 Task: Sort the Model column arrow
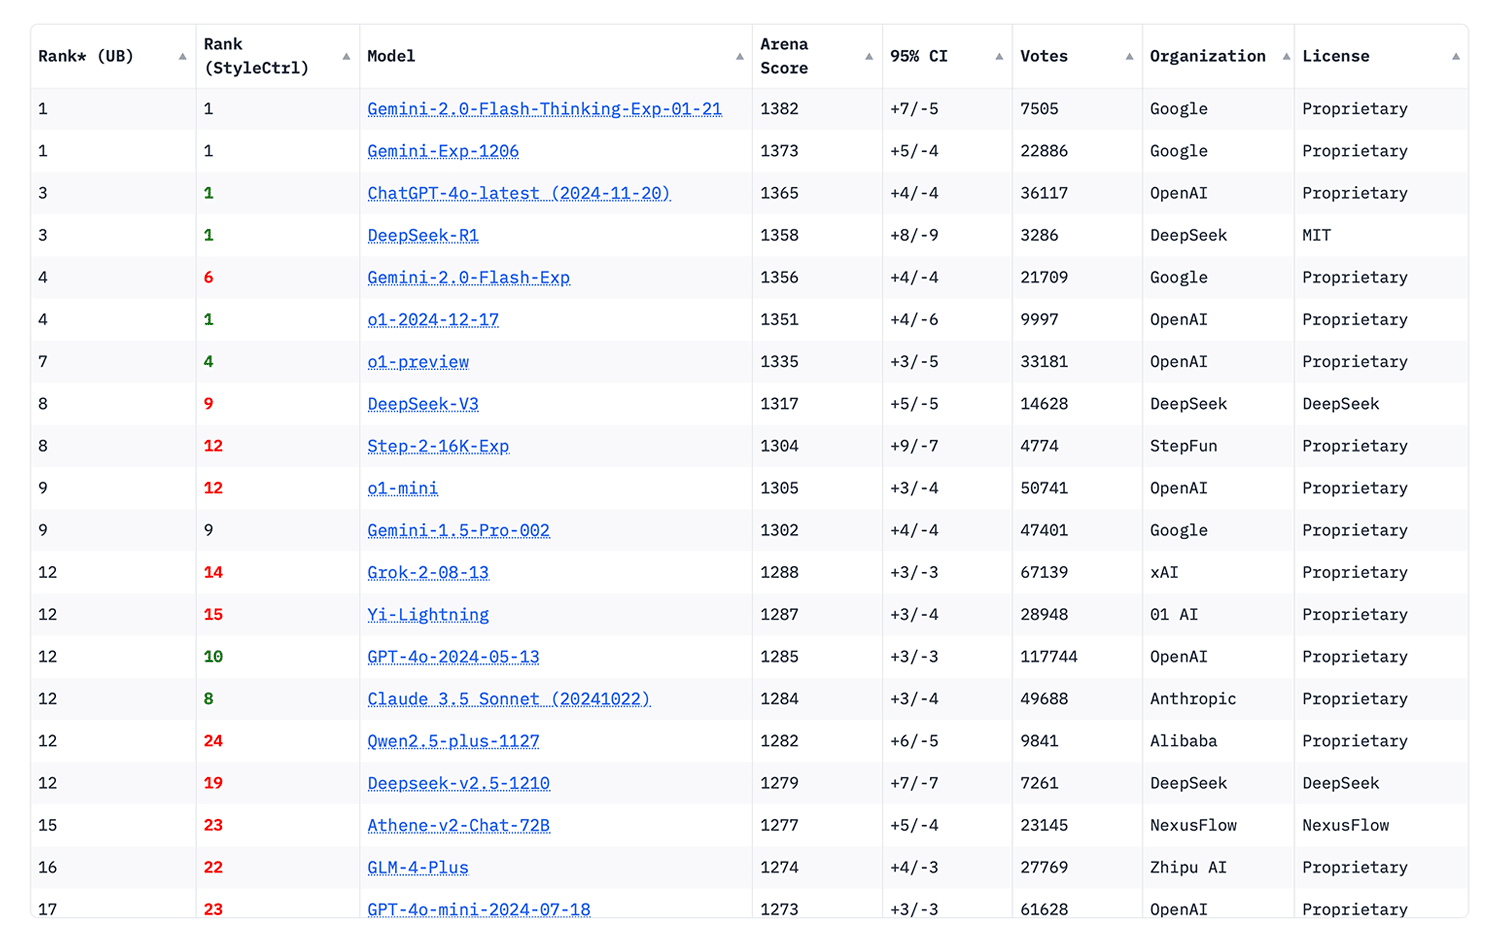coord(739,57)
